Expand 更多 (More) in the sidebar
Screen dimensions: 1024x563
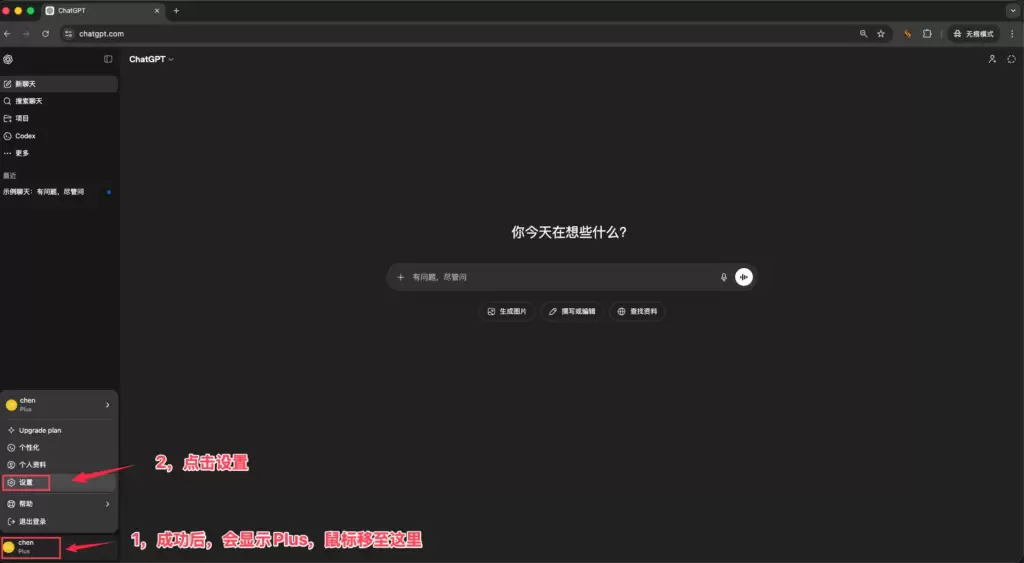tap(22, 153)
